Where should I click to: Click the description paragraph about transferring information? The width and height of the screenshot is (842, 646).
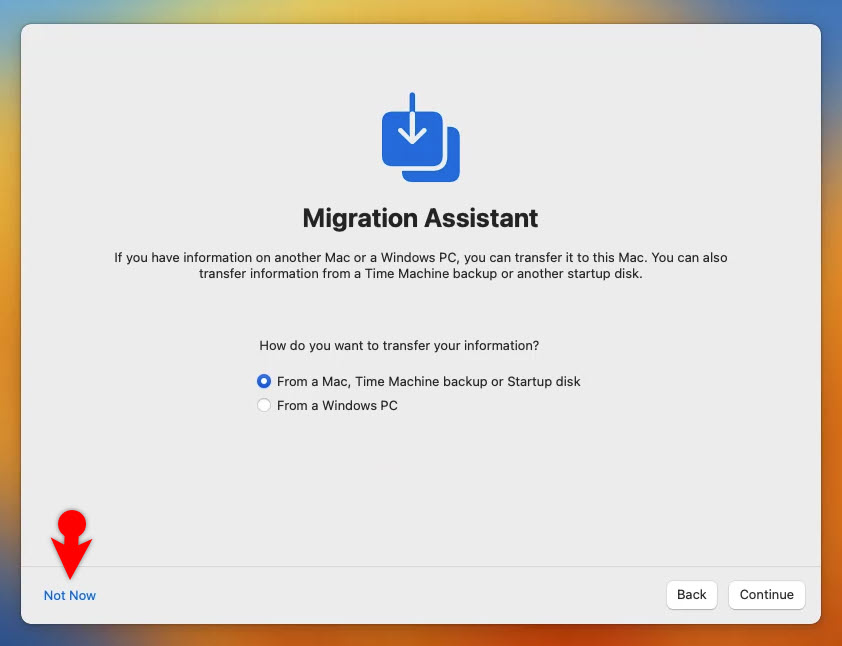click(420, 265)
